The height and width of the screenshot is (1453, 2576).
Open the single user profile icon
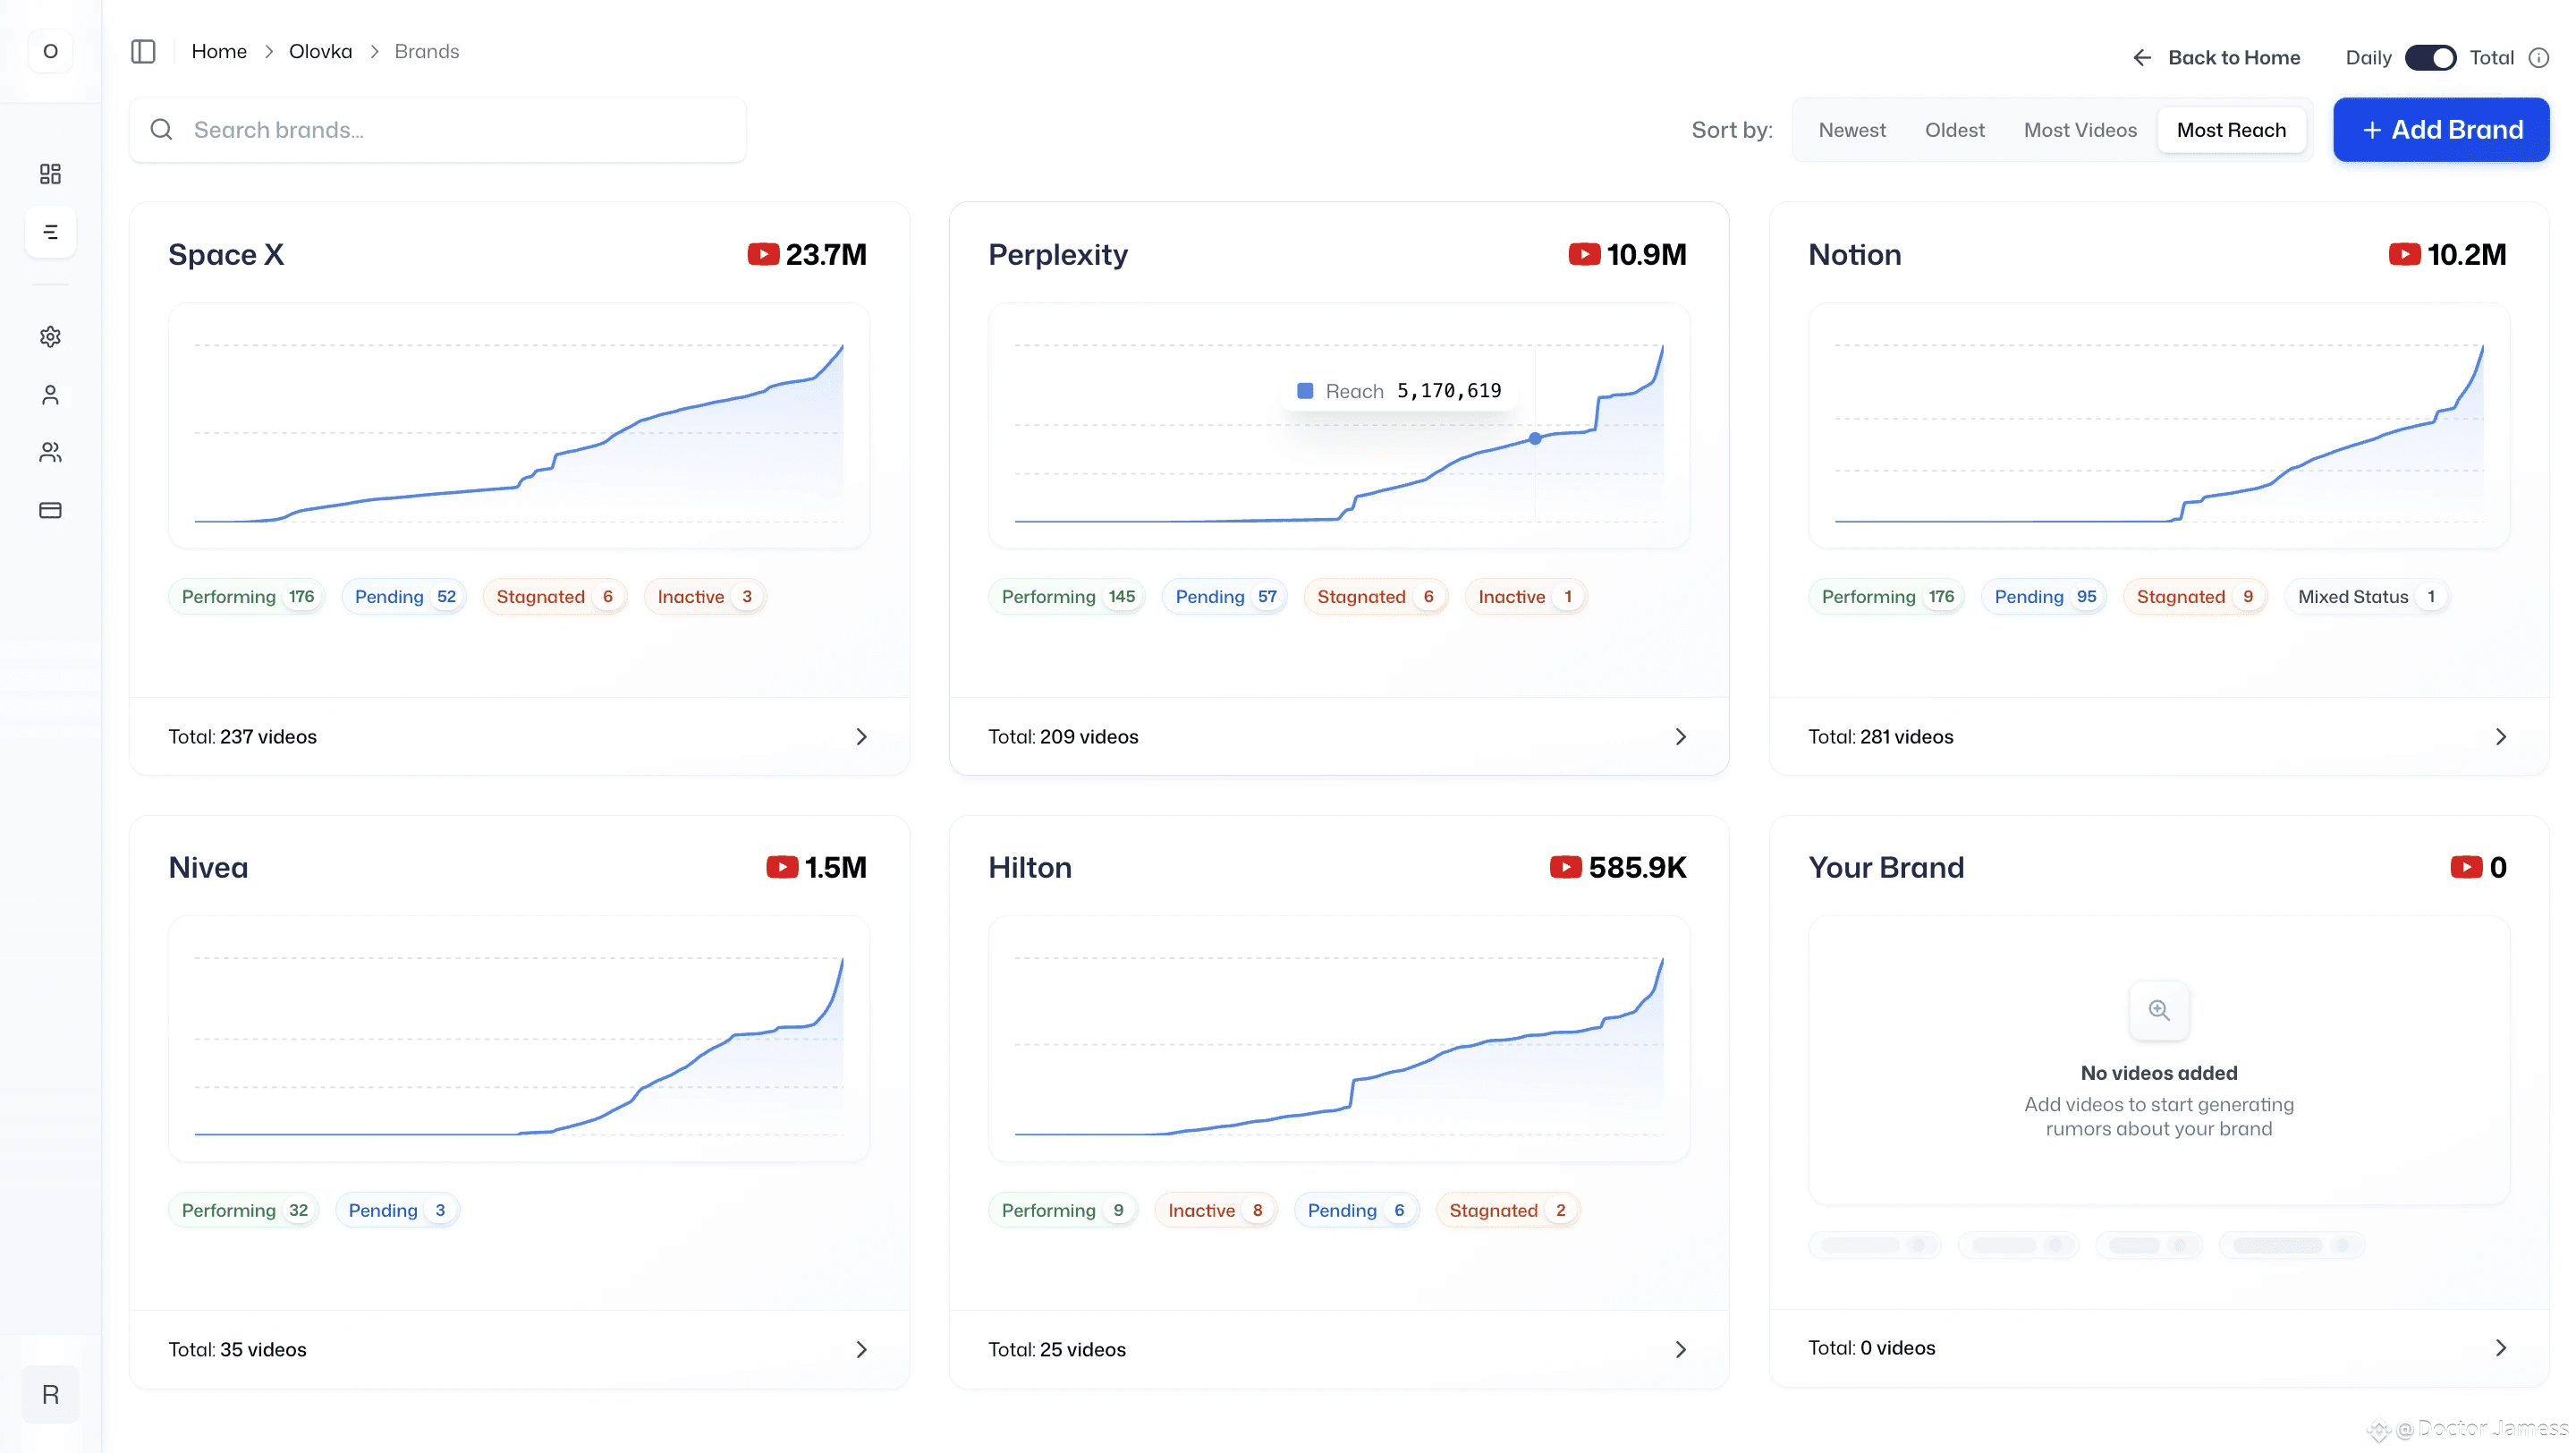50,395
